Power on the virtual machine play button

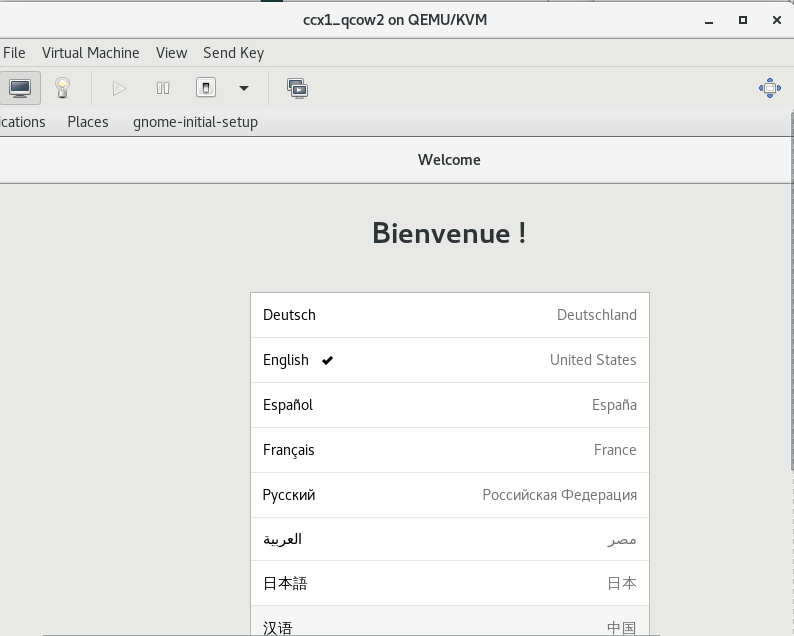tap(120, 88)
